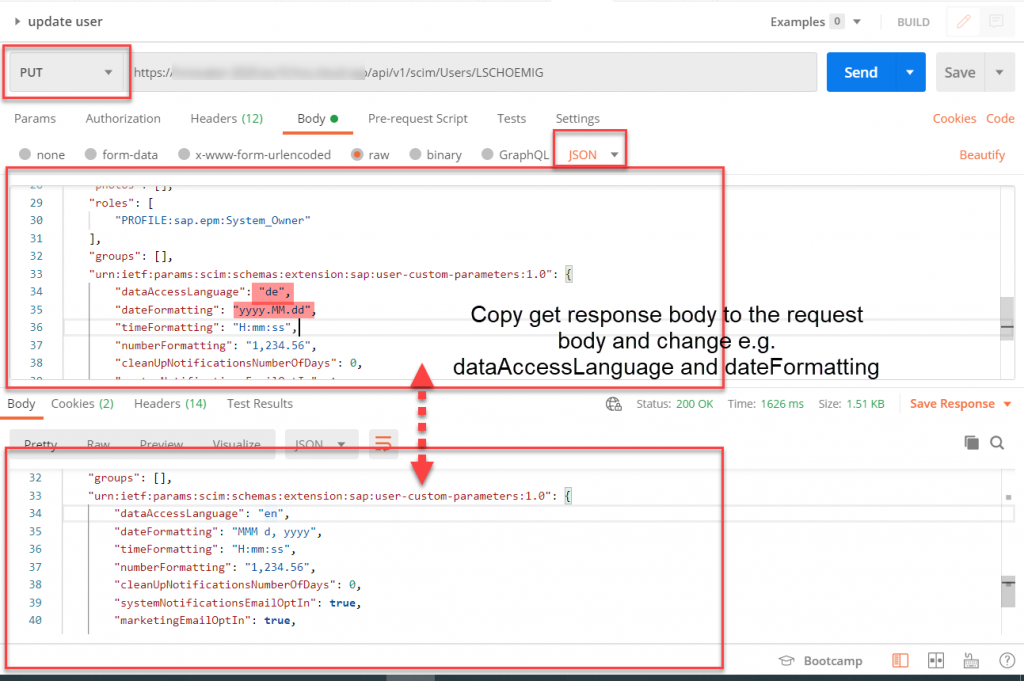Open the Test Results tab
The height and width of the screenshot is (681, 1024).
pyautogui.click(x=260, y=404)
